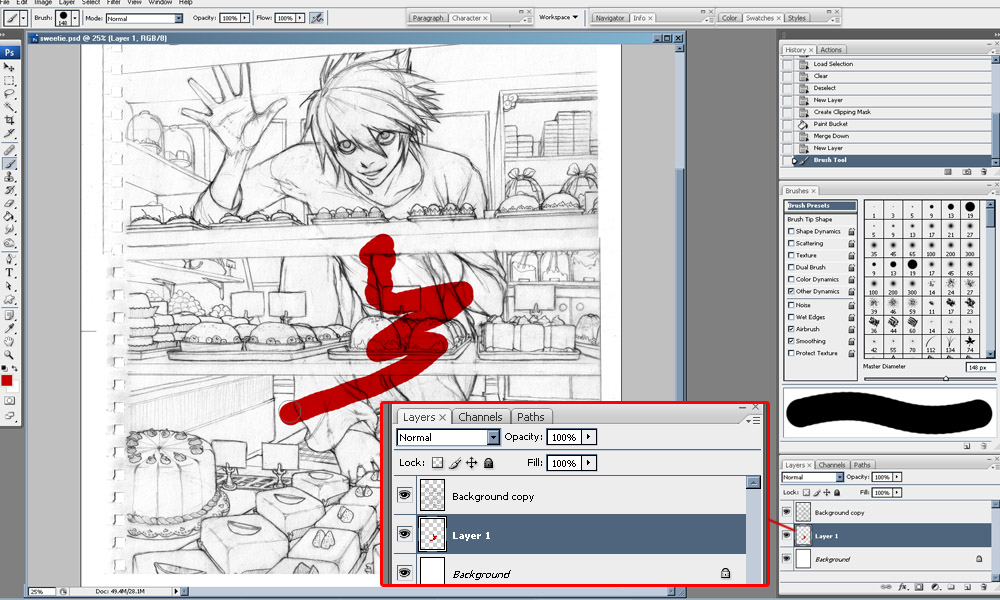The width and height of the screenshot is (1000, 600).
Task: Open the Workspace dropdown
Action: (x=558, y=17)
